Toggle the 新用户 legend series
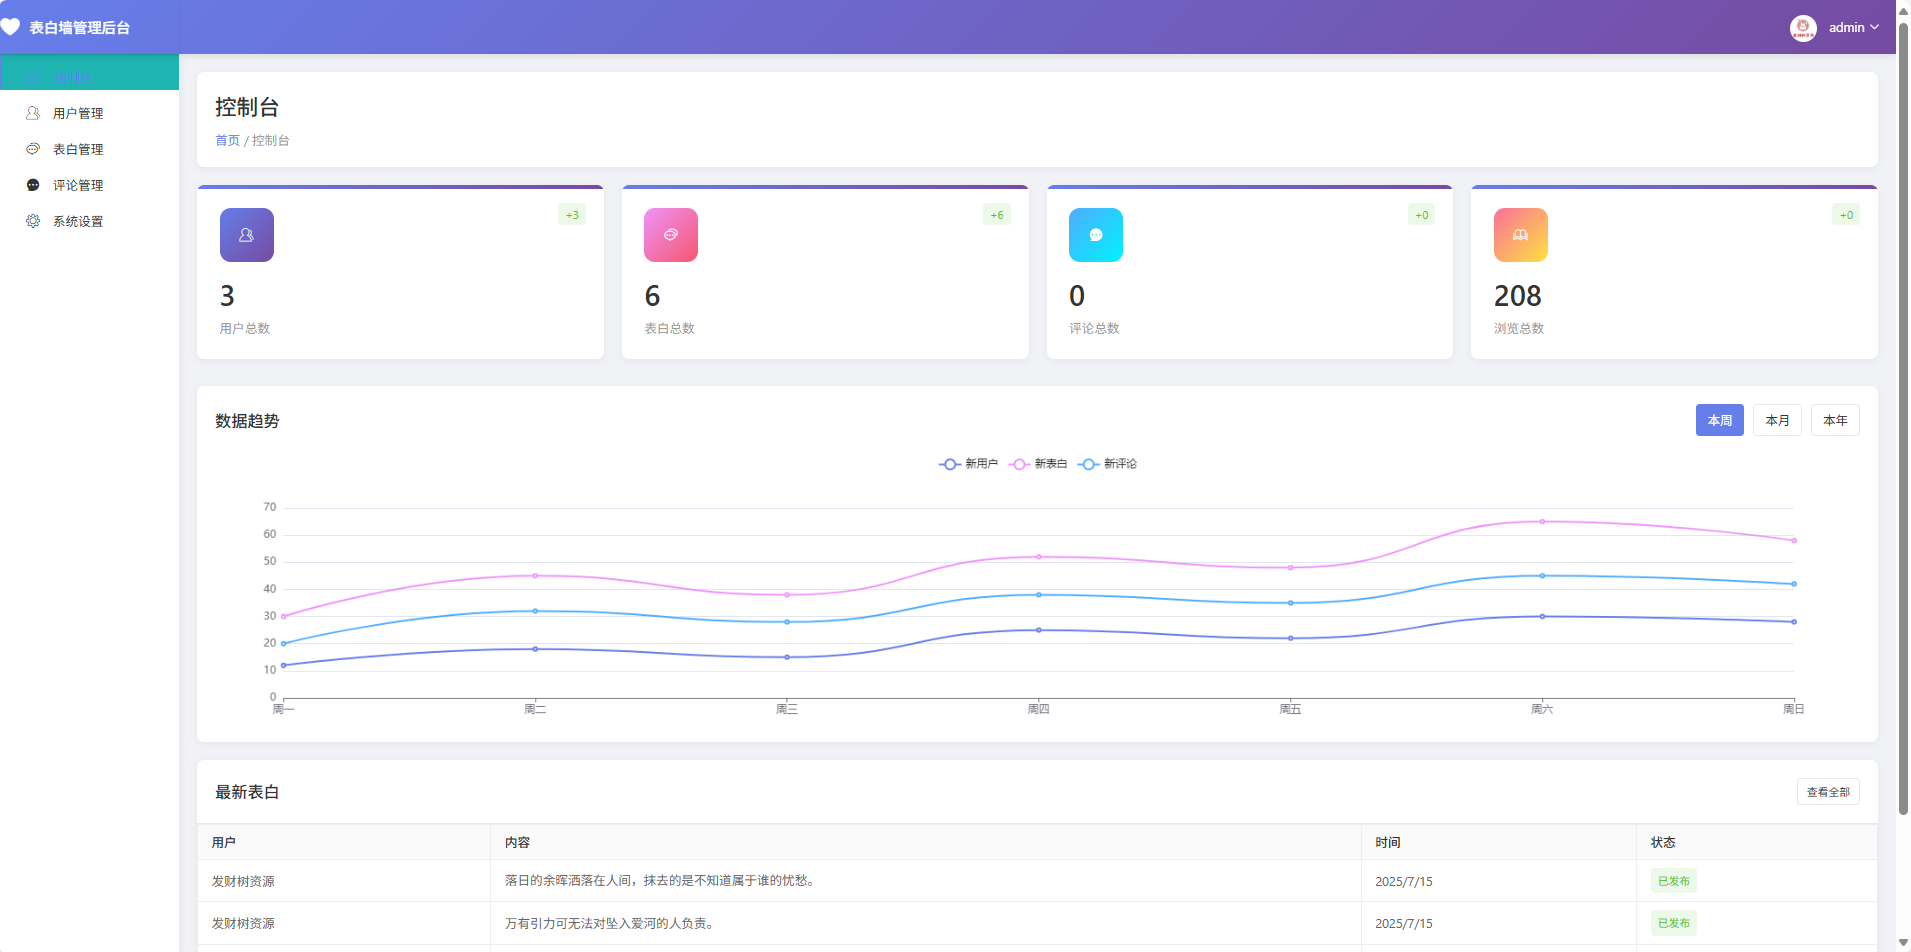The width and height of the screenshot is (1911, 952). (x=968, y=464)
